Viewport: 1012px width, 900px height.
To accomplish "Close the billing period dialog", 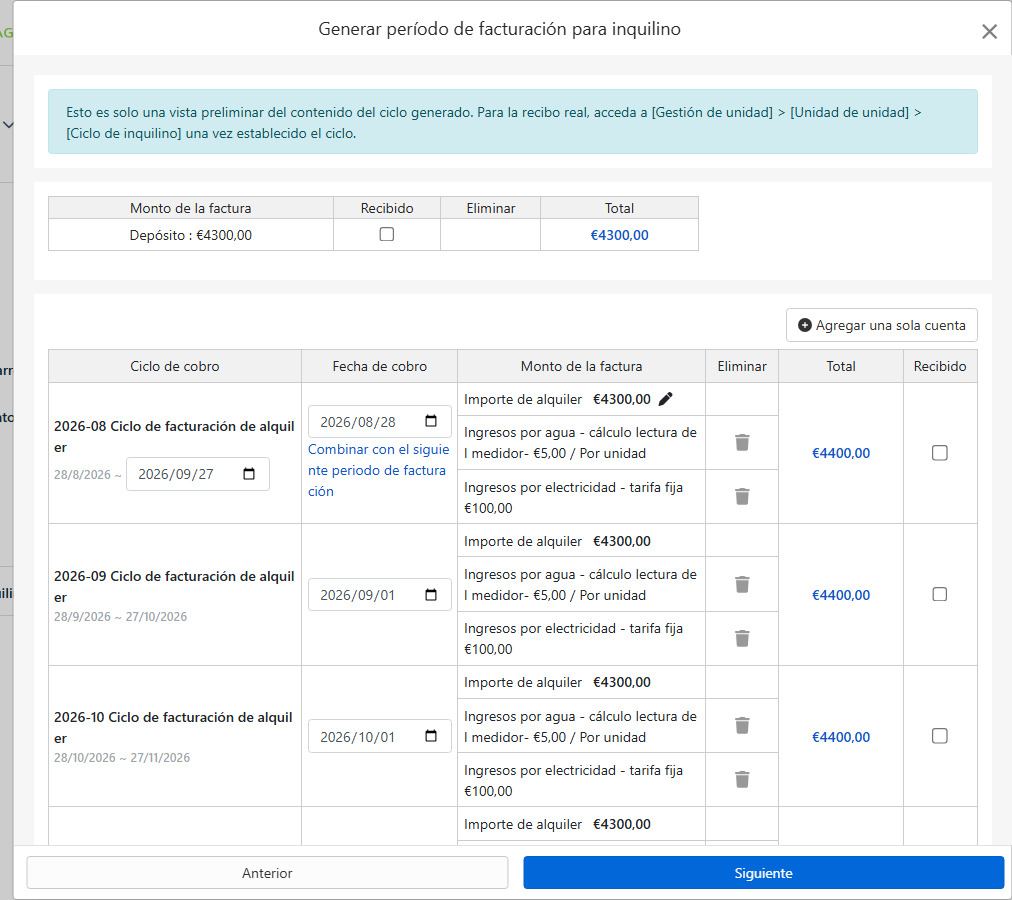I will (989, 31).
